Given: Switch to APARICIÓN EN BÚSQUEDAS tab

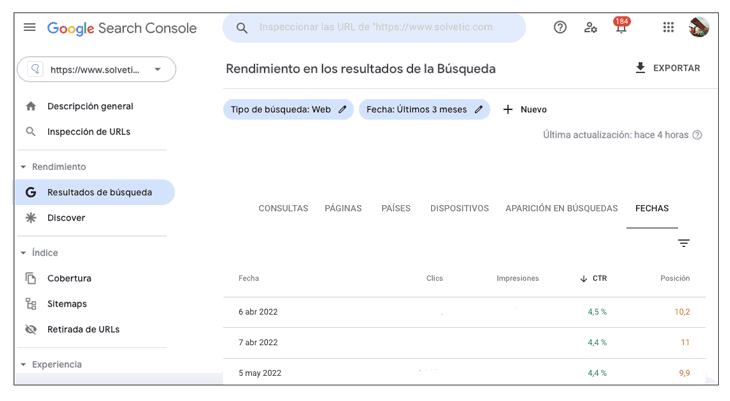Looking at the screenshot, I should [561, 208].
